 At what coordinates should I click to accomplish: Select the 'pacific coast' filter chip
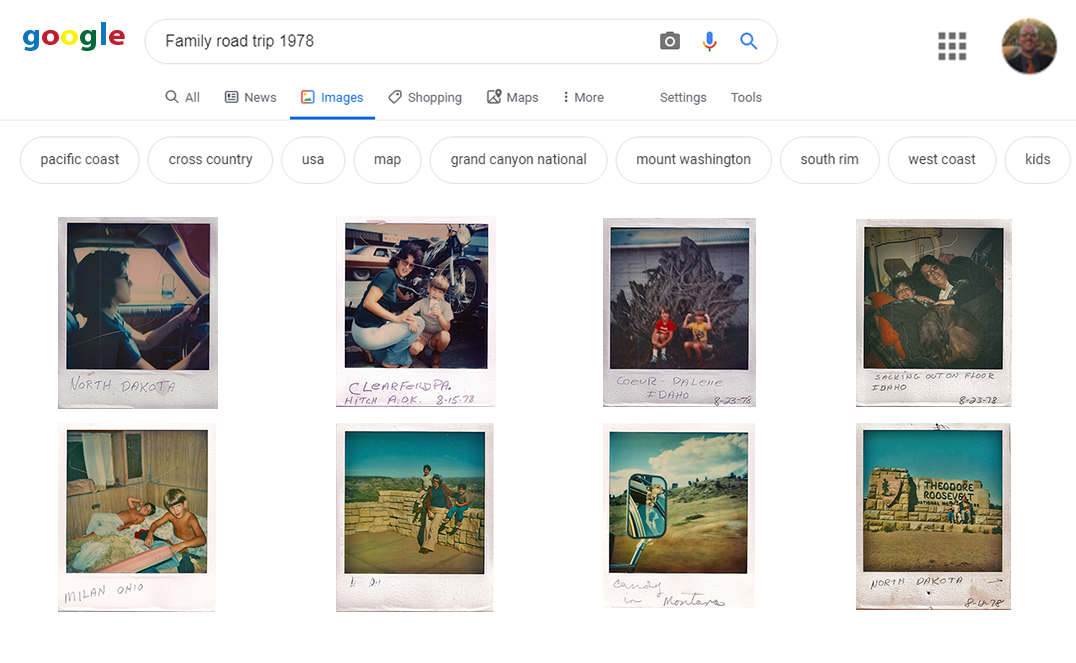tap(80, 160)
